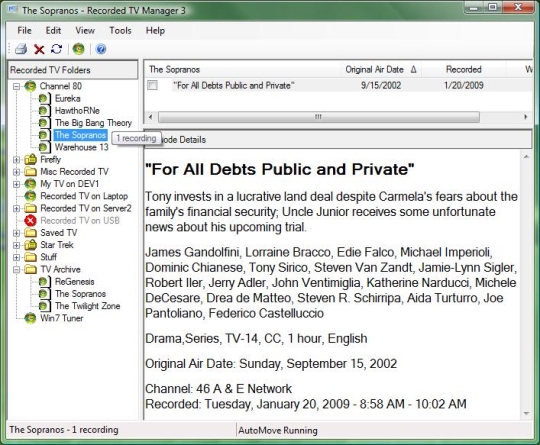Click the Recorded TV on Server2 folder icon
Viewport: 540px width, 445px height.
[x=30, y=208]
